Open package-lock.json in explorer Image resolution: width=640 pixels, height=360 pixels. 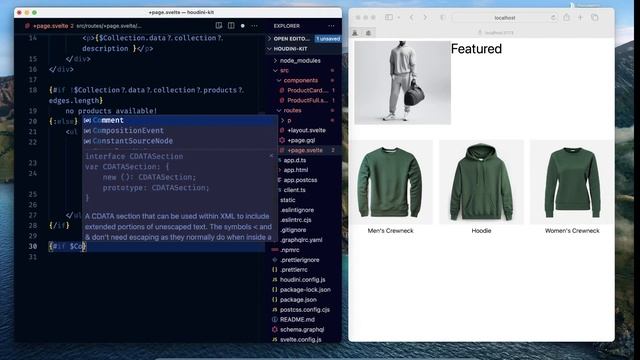[x=306, y=290]
